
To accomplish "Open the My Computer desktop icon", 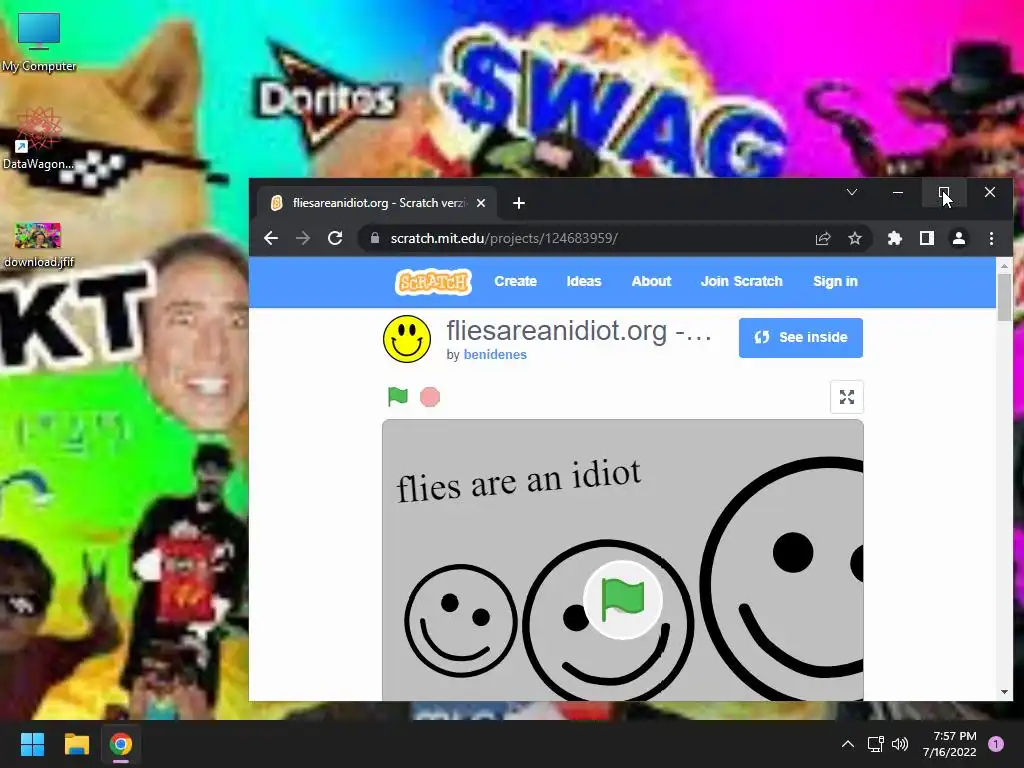I will click(39, 42).
